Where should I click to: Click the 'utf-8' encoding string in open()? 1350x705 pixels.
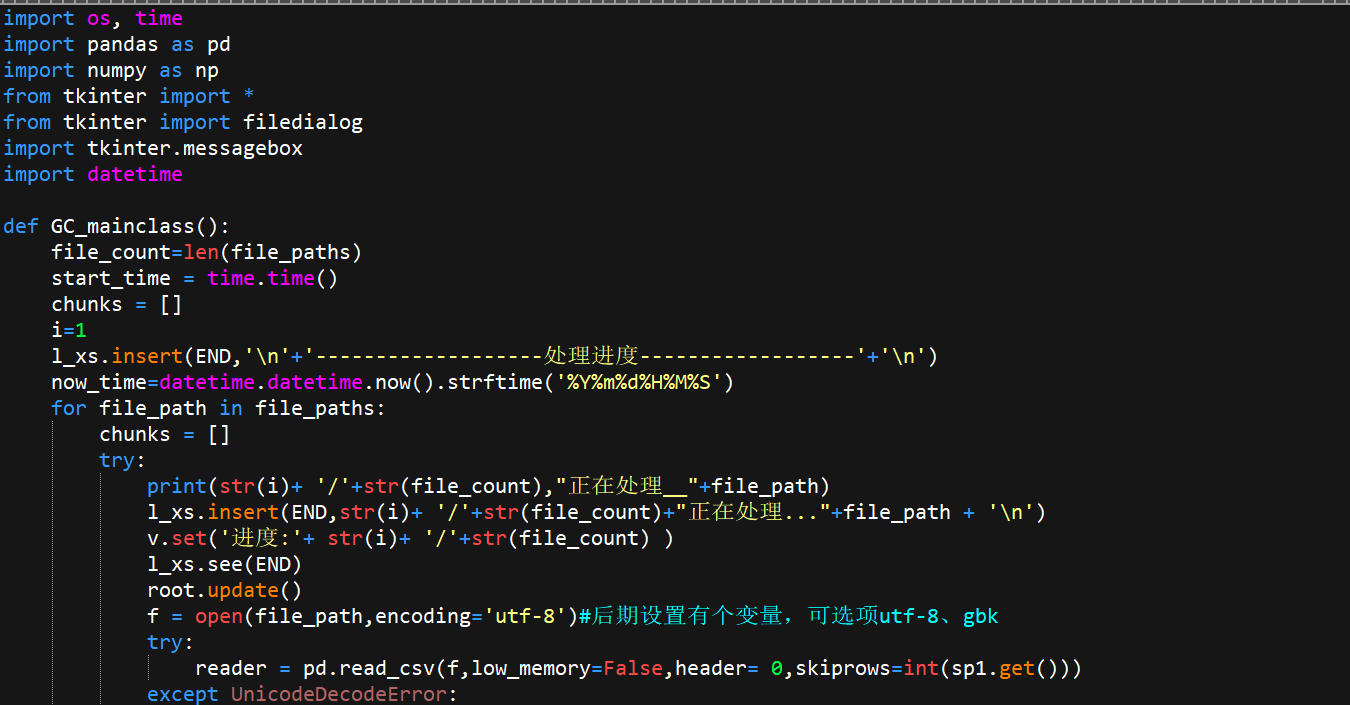pos(529,616)
